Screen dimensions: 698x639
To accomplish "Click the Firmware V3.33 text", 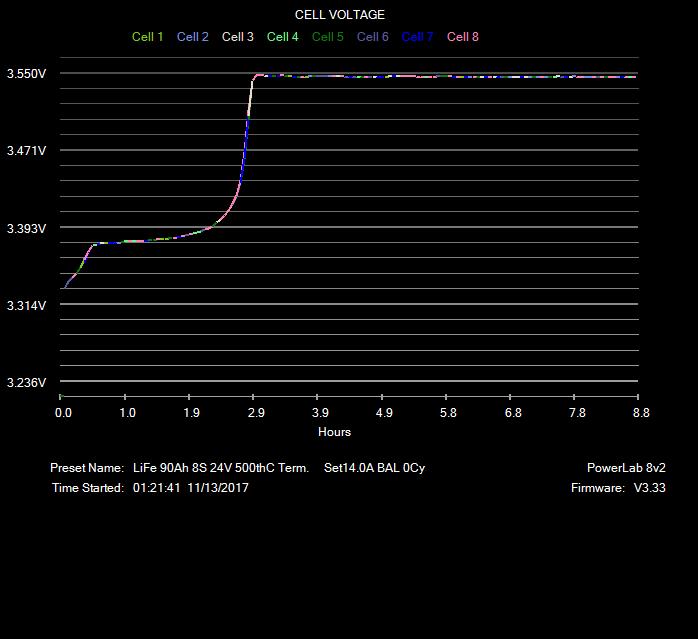I will 611,488.
